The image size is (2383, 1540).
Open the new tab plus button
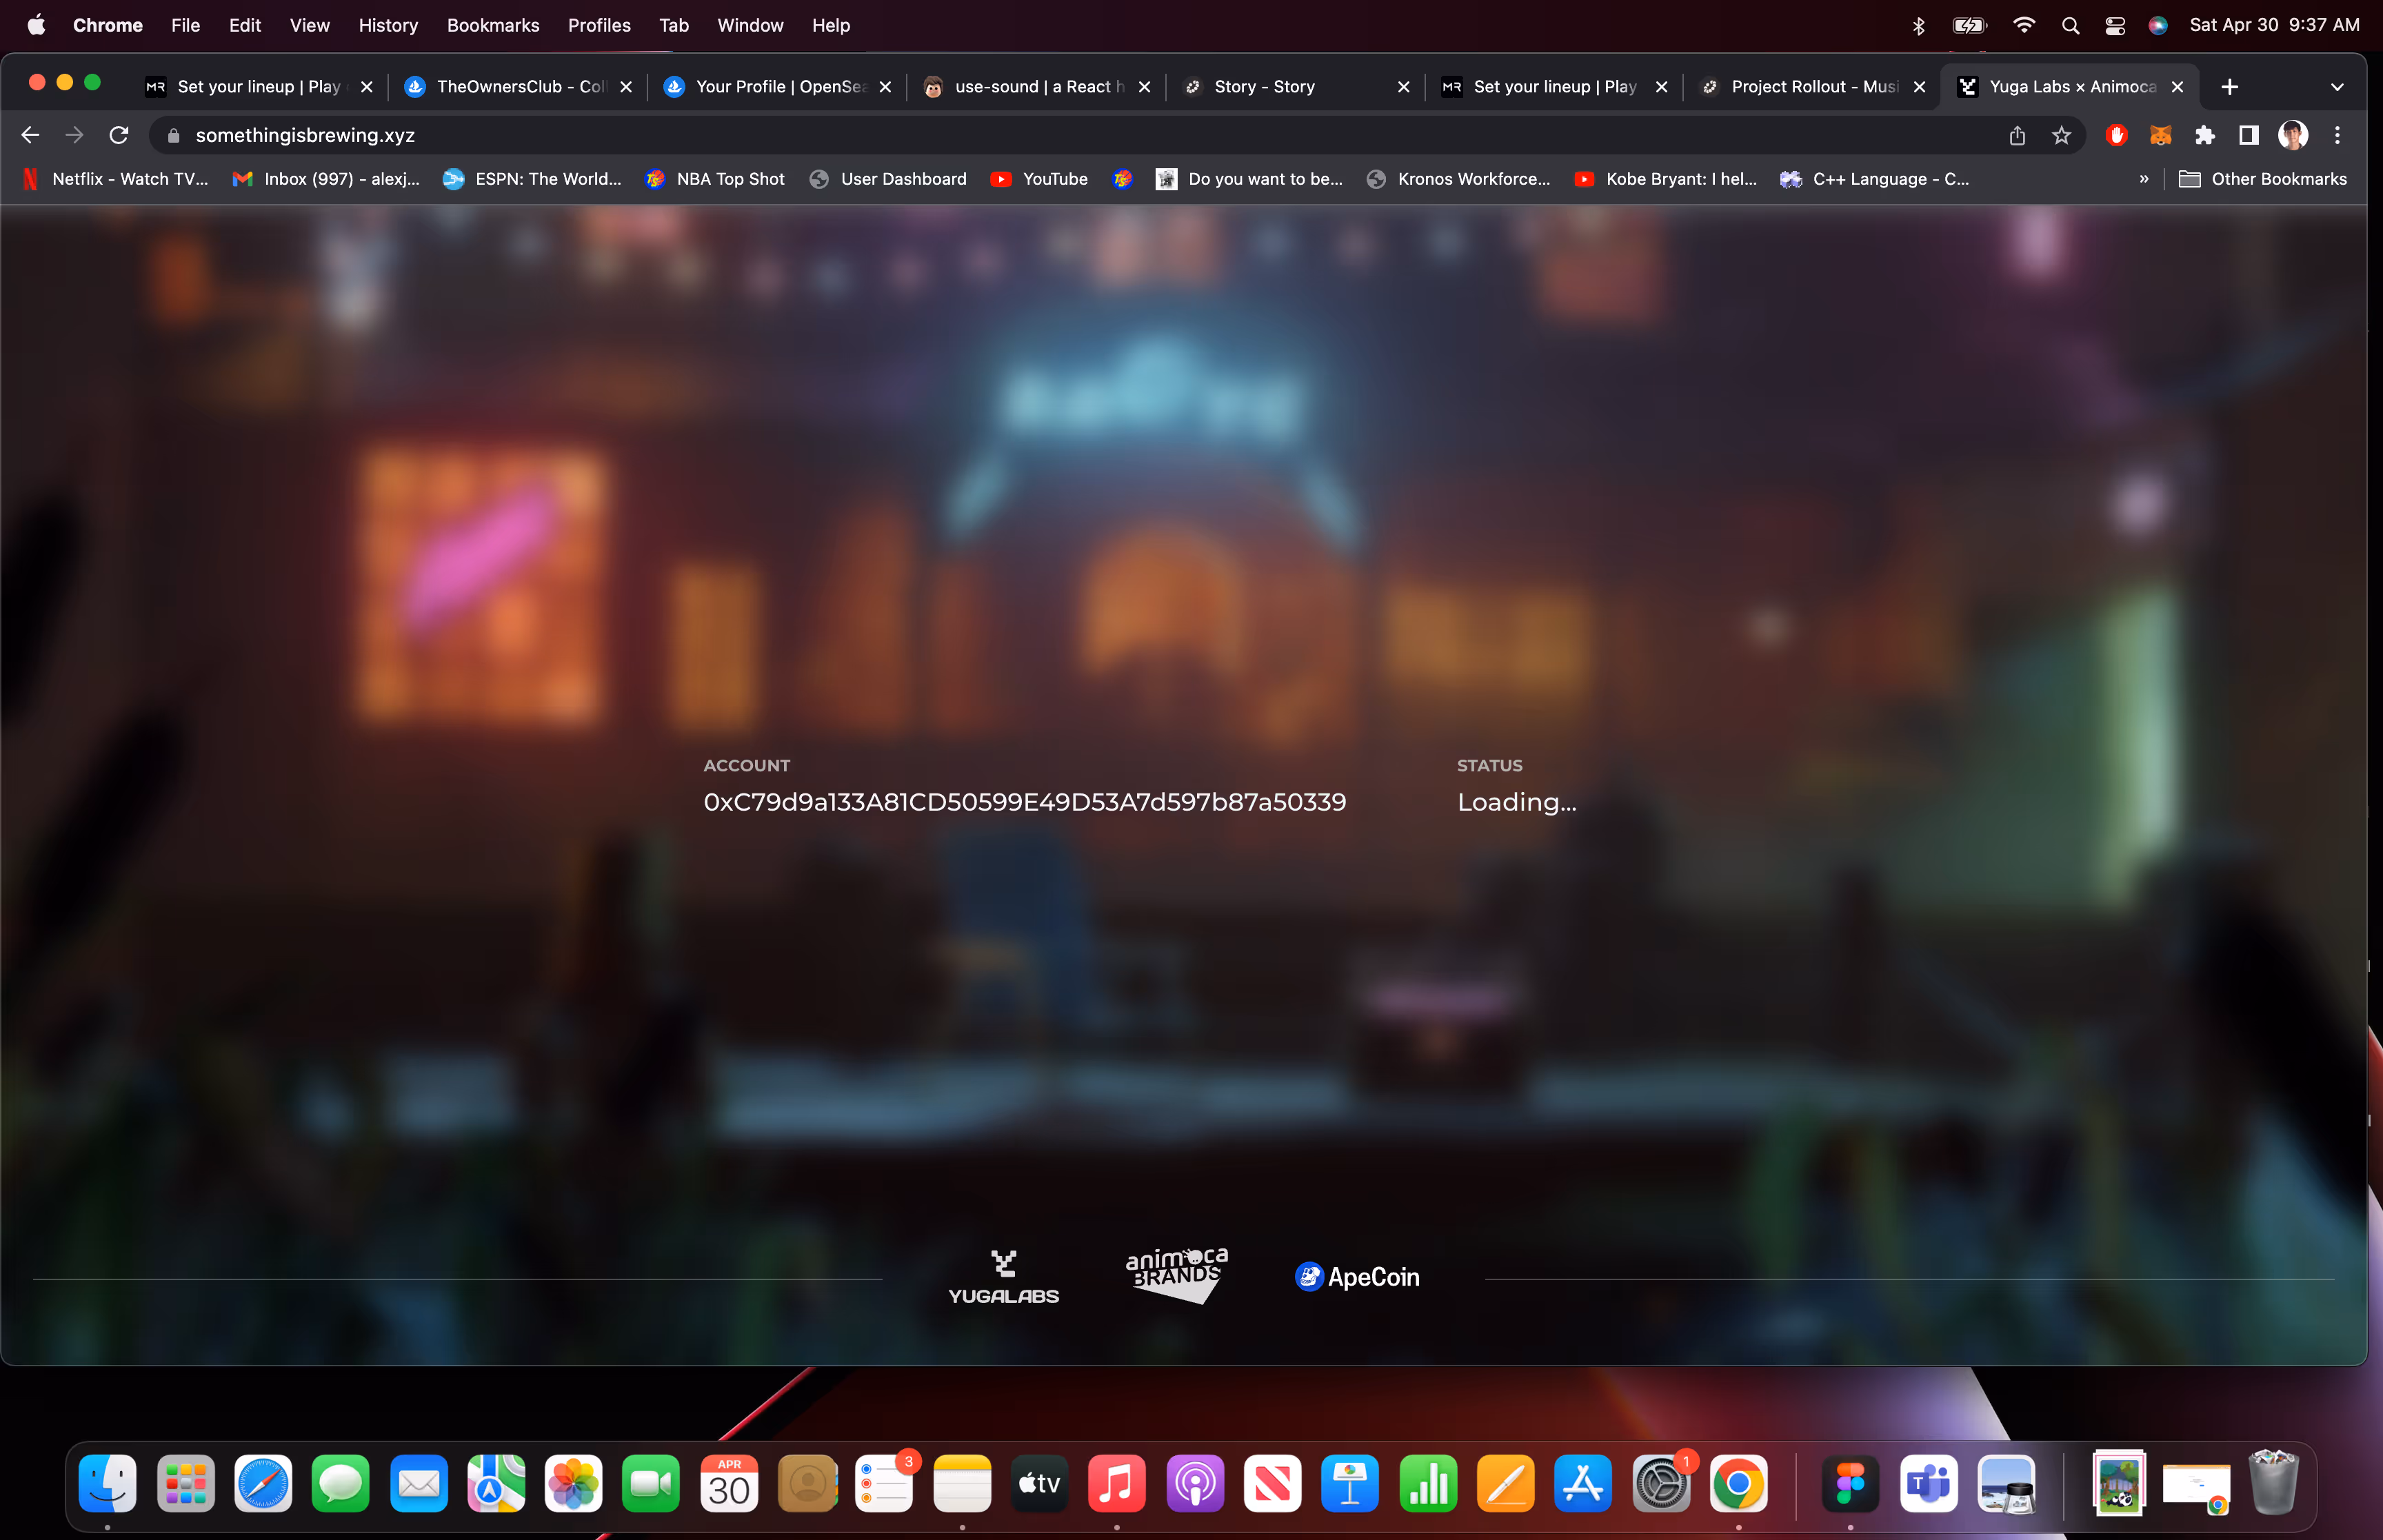2229,87
